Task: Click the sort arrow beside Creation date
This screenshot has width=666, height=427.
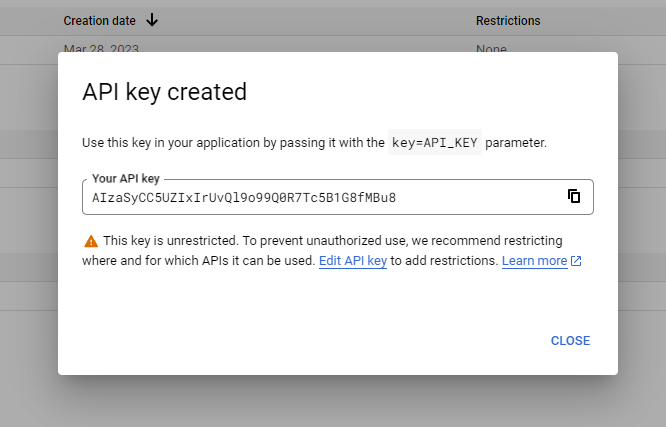Action: click(152, 20)
